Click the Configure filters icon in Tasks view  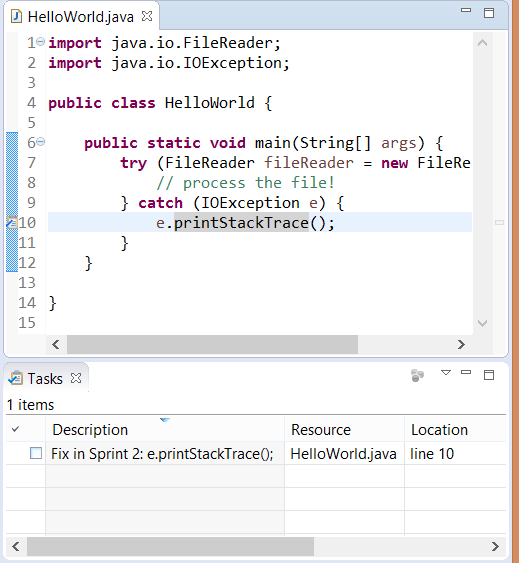pyautogui.click(x=417, y=375)
